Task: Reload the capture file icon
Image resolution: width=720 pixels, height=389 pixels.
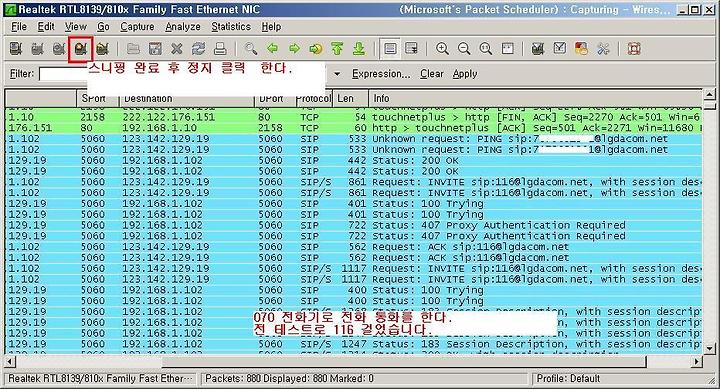Action: (198, 49)
